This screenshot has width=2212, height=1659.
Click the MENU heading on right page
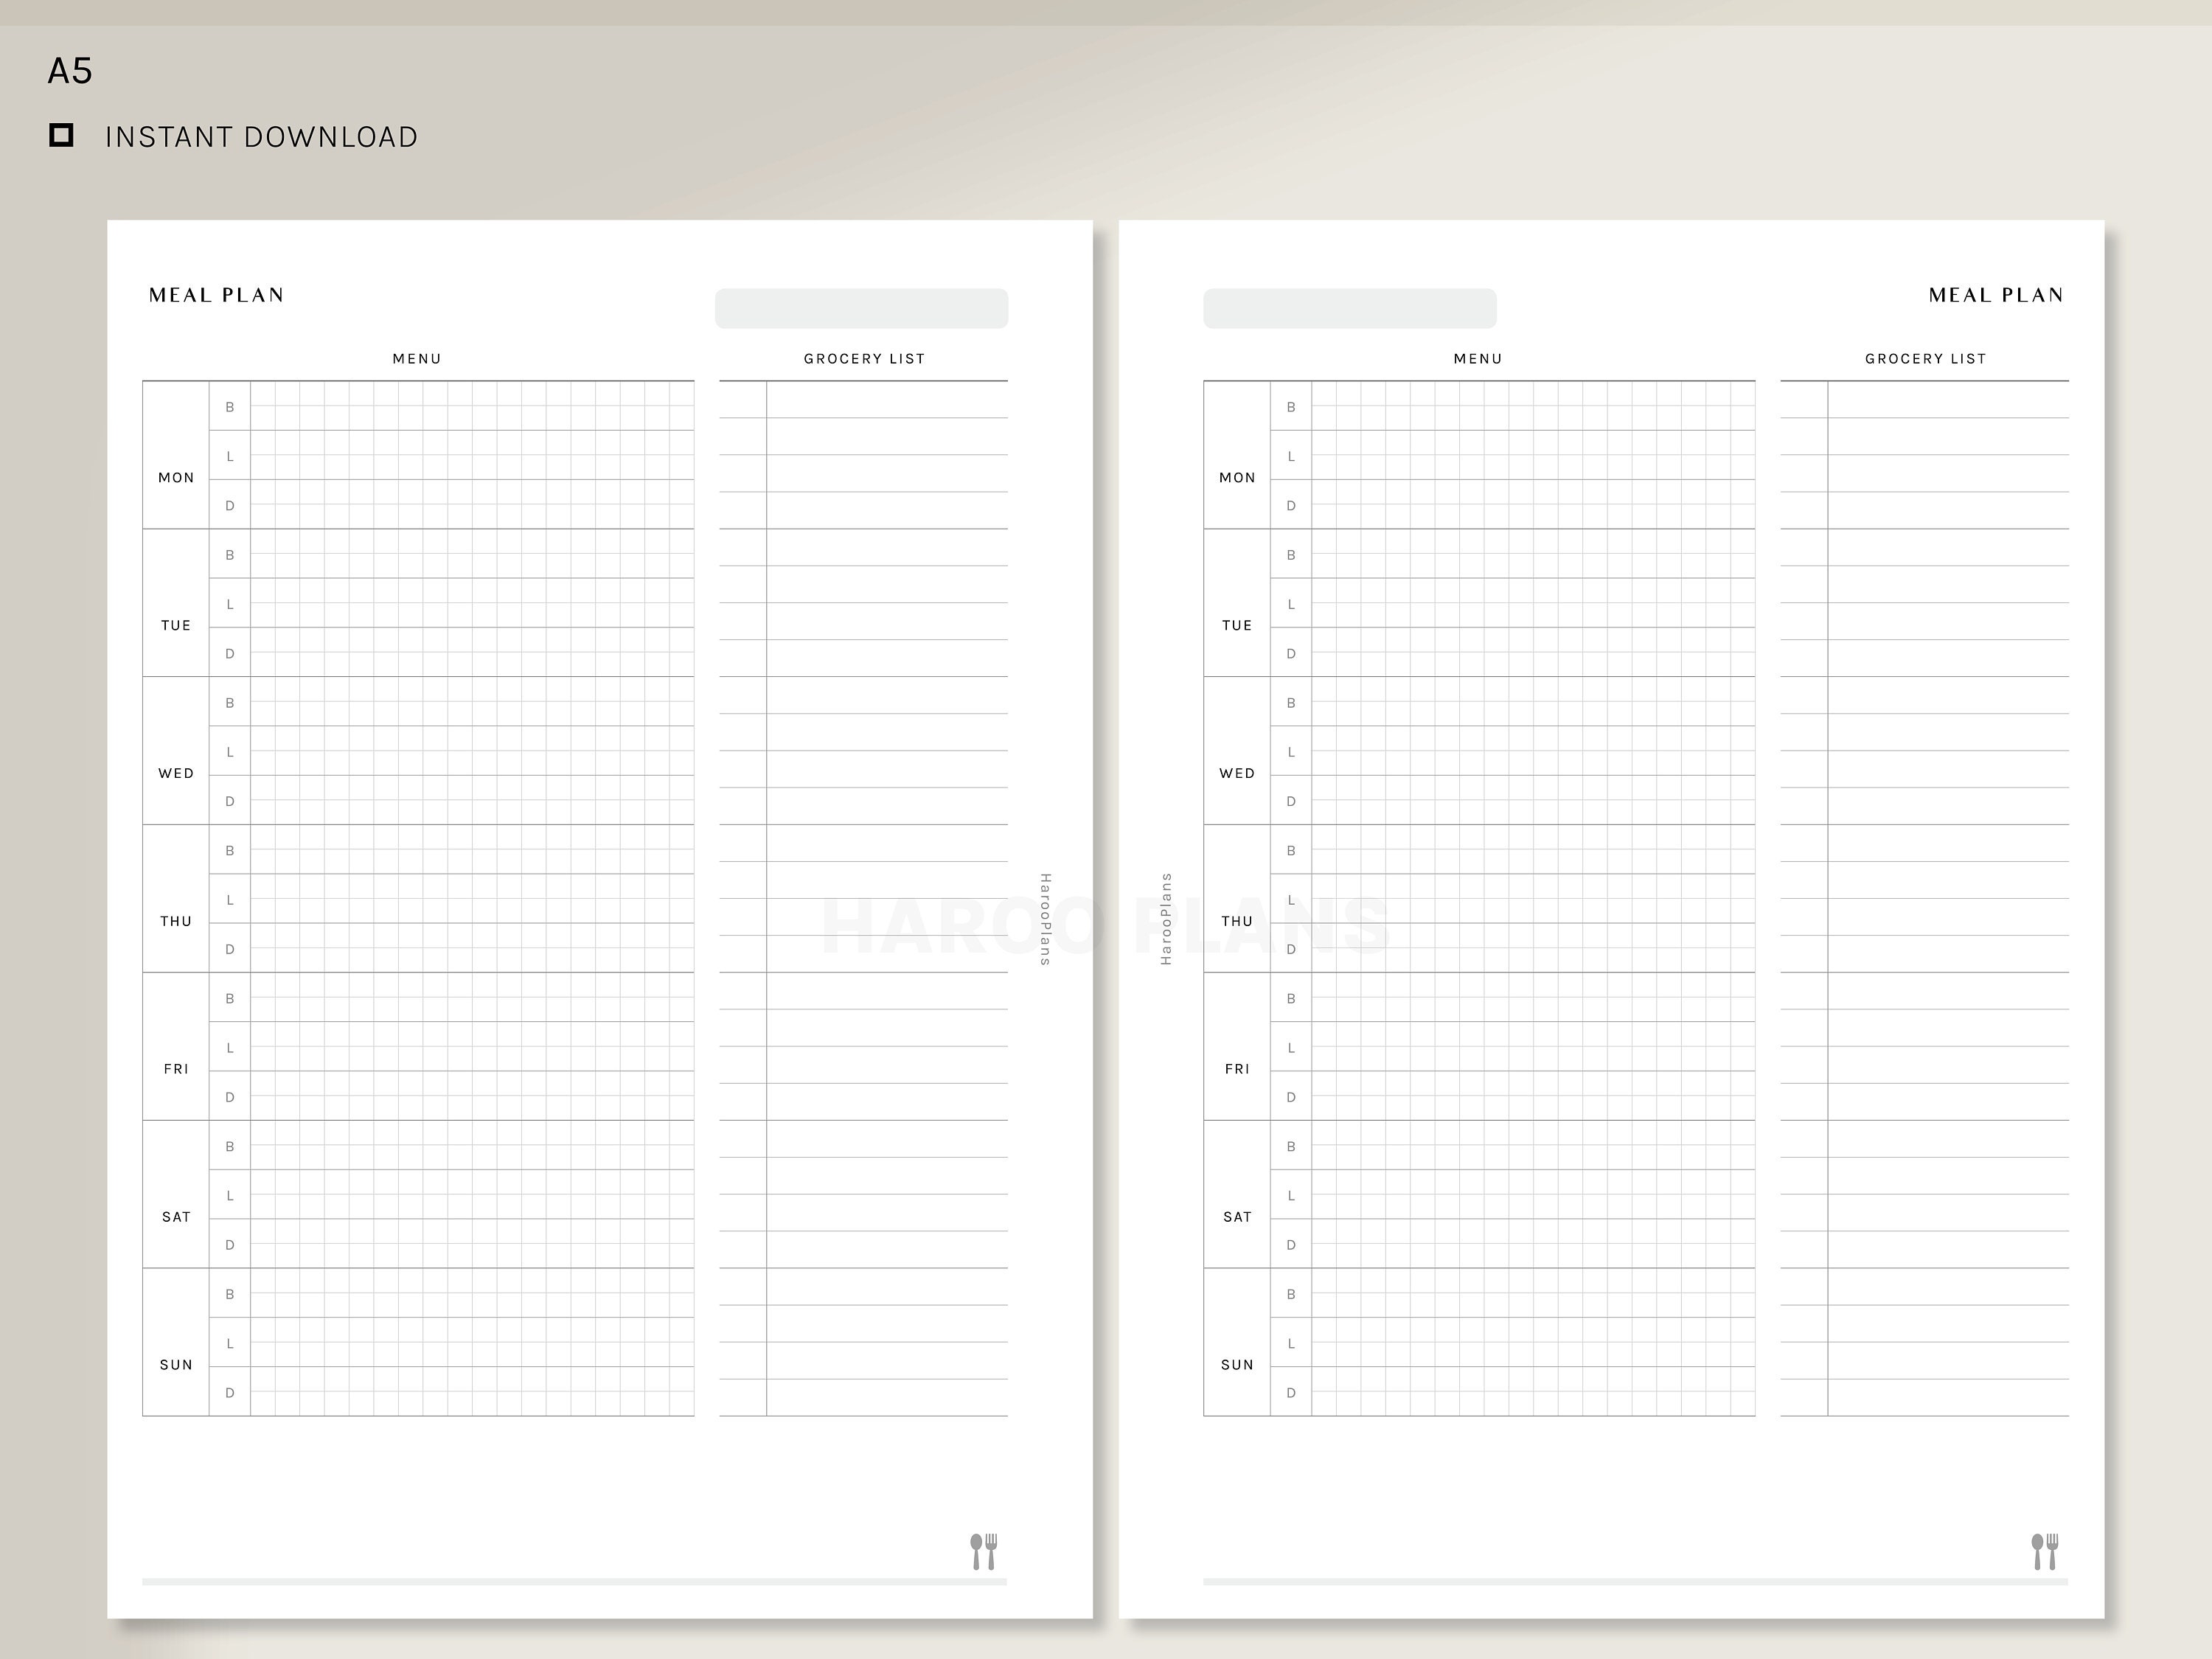[x=1478, y=358]
